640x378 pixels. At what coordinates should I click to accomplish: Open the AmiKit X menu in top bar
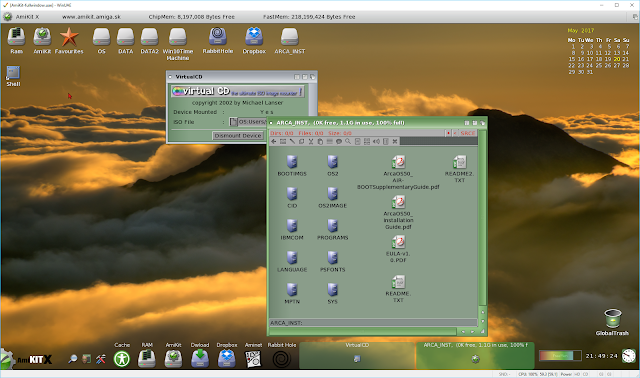(27, 17)
